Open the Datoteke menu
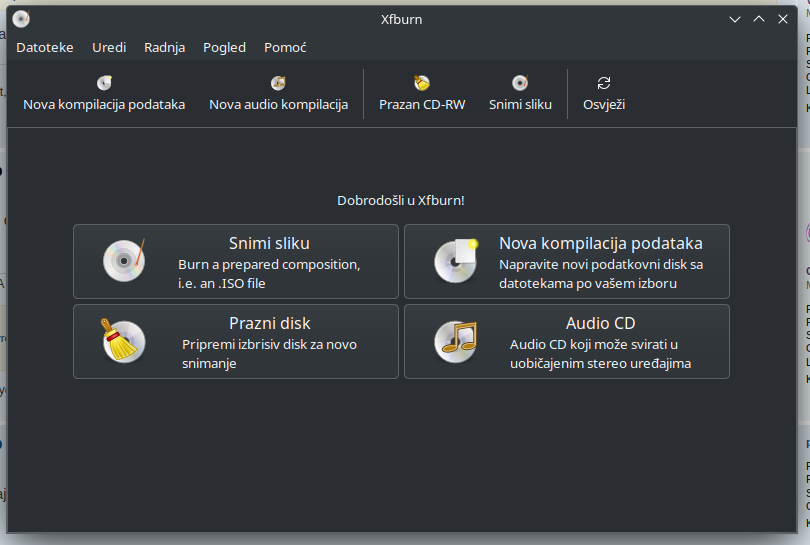810x545 pixels. 45,48
